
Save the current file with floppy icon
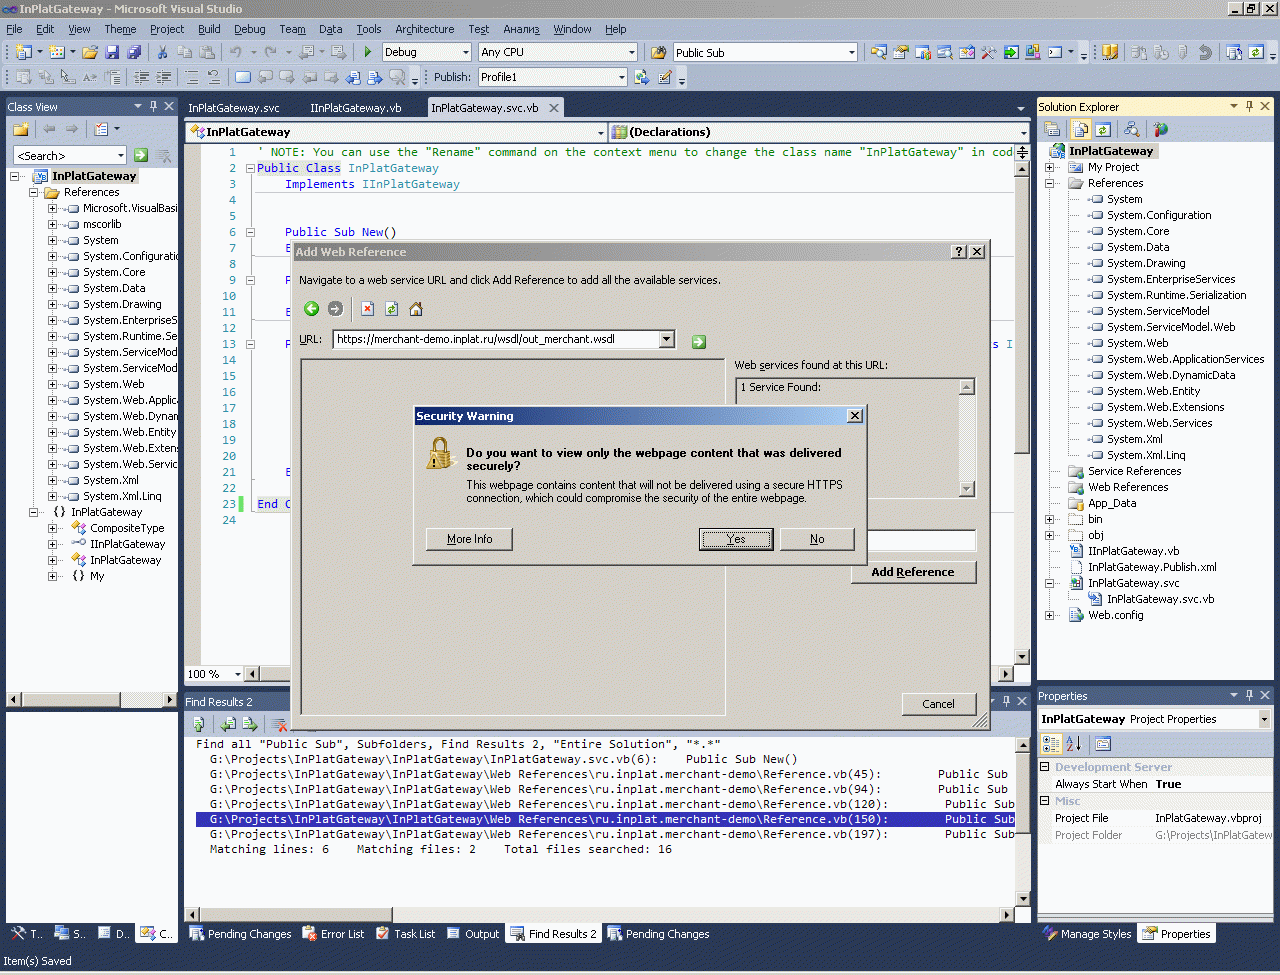point(112,52)
